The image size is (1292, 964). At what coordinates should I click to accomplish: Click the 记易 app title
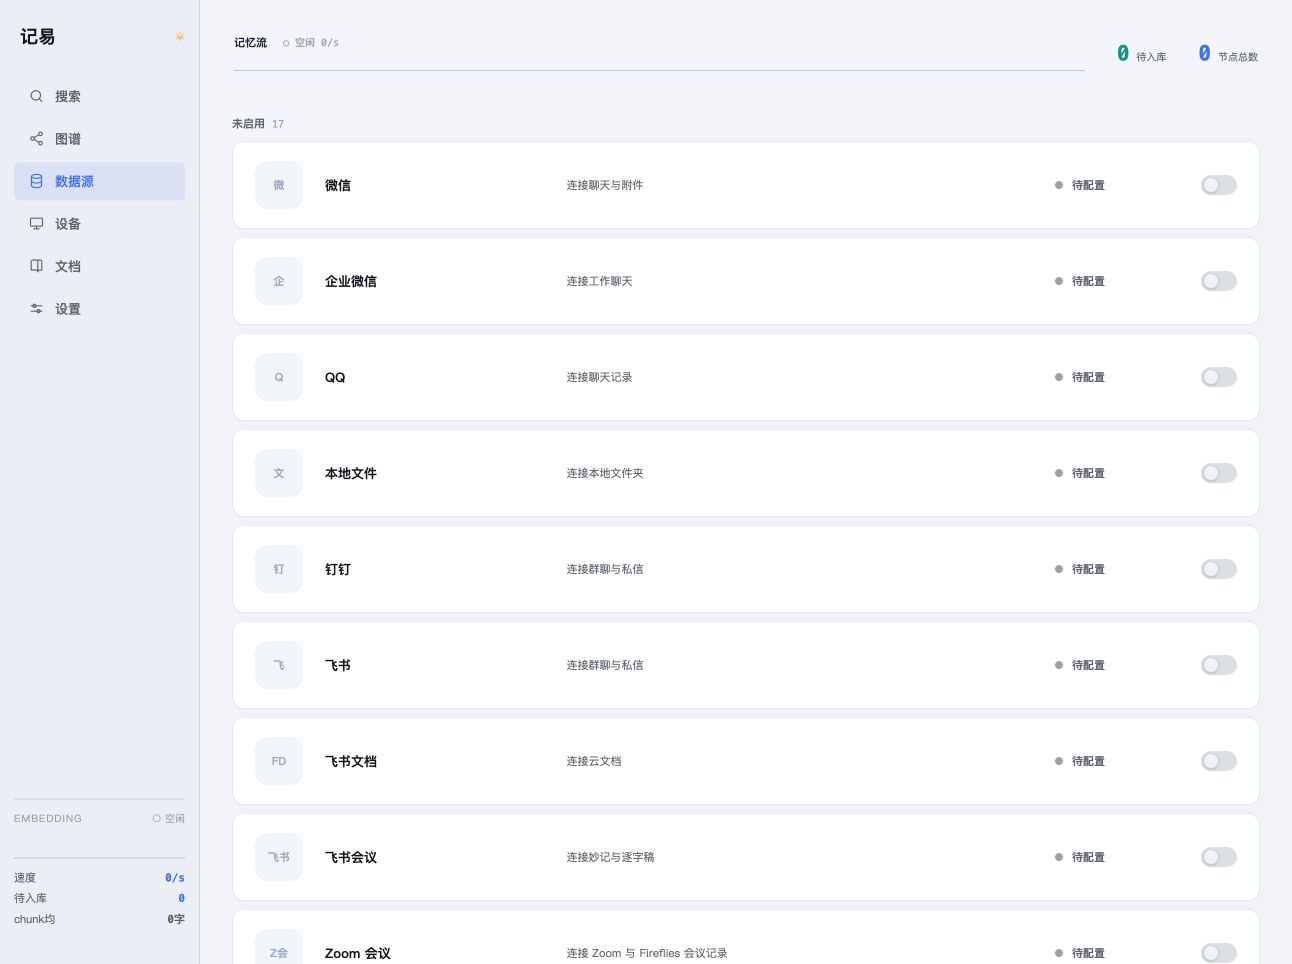(38, 37)
